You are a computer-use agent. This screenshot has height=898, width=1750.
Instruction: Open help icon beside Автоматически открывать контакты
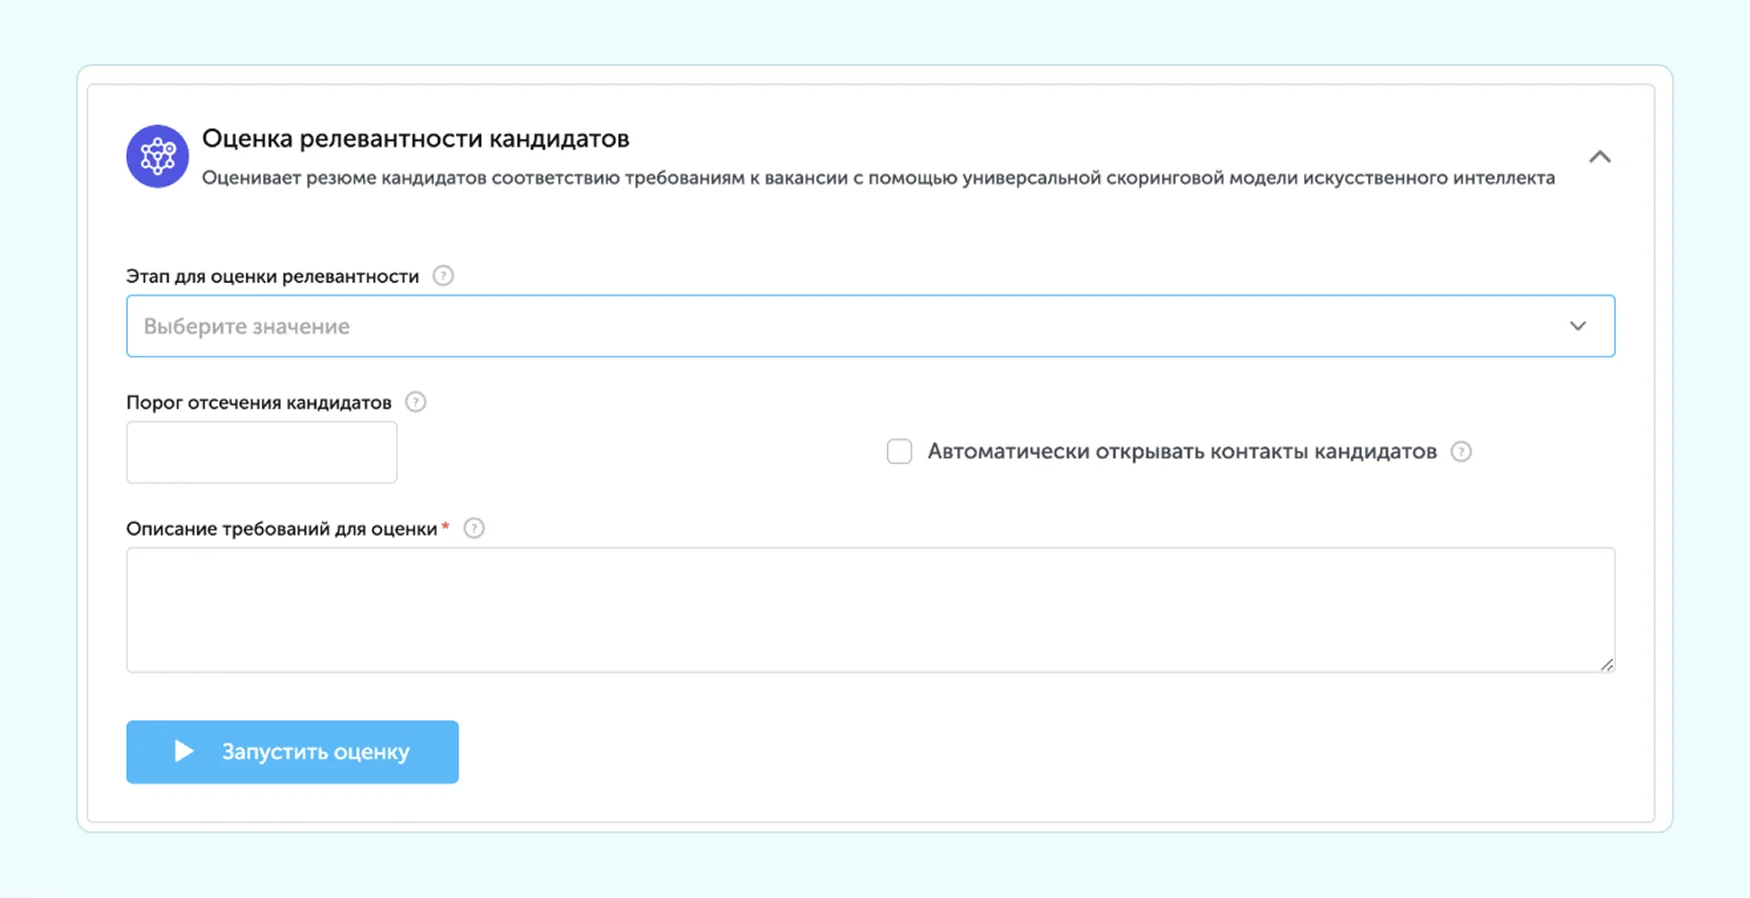[x=1461, y=452]
